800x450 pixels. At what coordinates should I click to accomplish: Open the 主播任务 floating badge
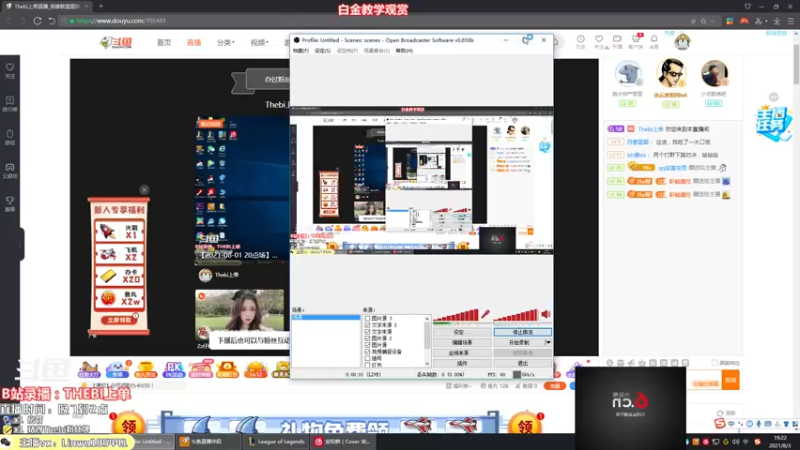(774, 123)
